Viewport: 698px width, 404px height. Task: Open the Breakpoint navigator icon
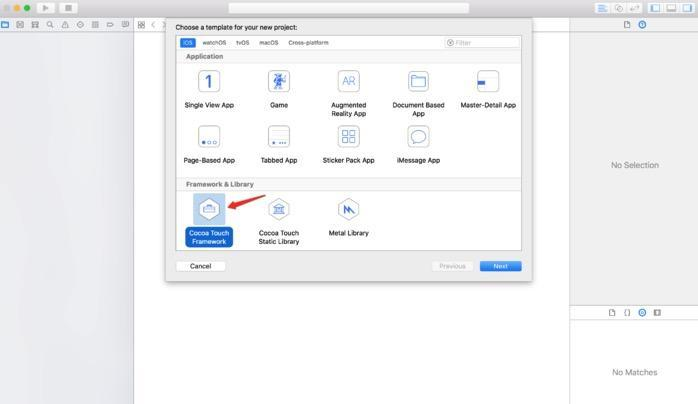pos(110,25)
